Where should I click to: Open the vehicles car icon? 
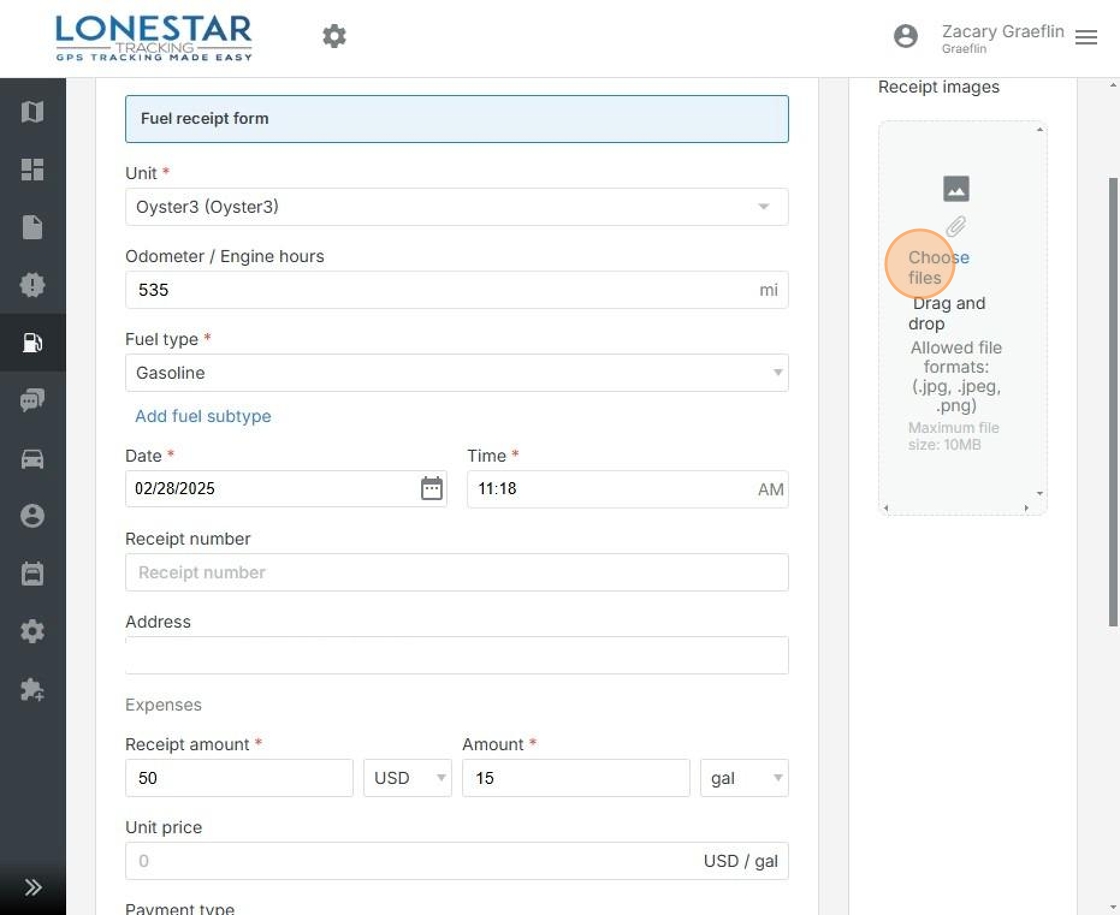tap(32, 459)
